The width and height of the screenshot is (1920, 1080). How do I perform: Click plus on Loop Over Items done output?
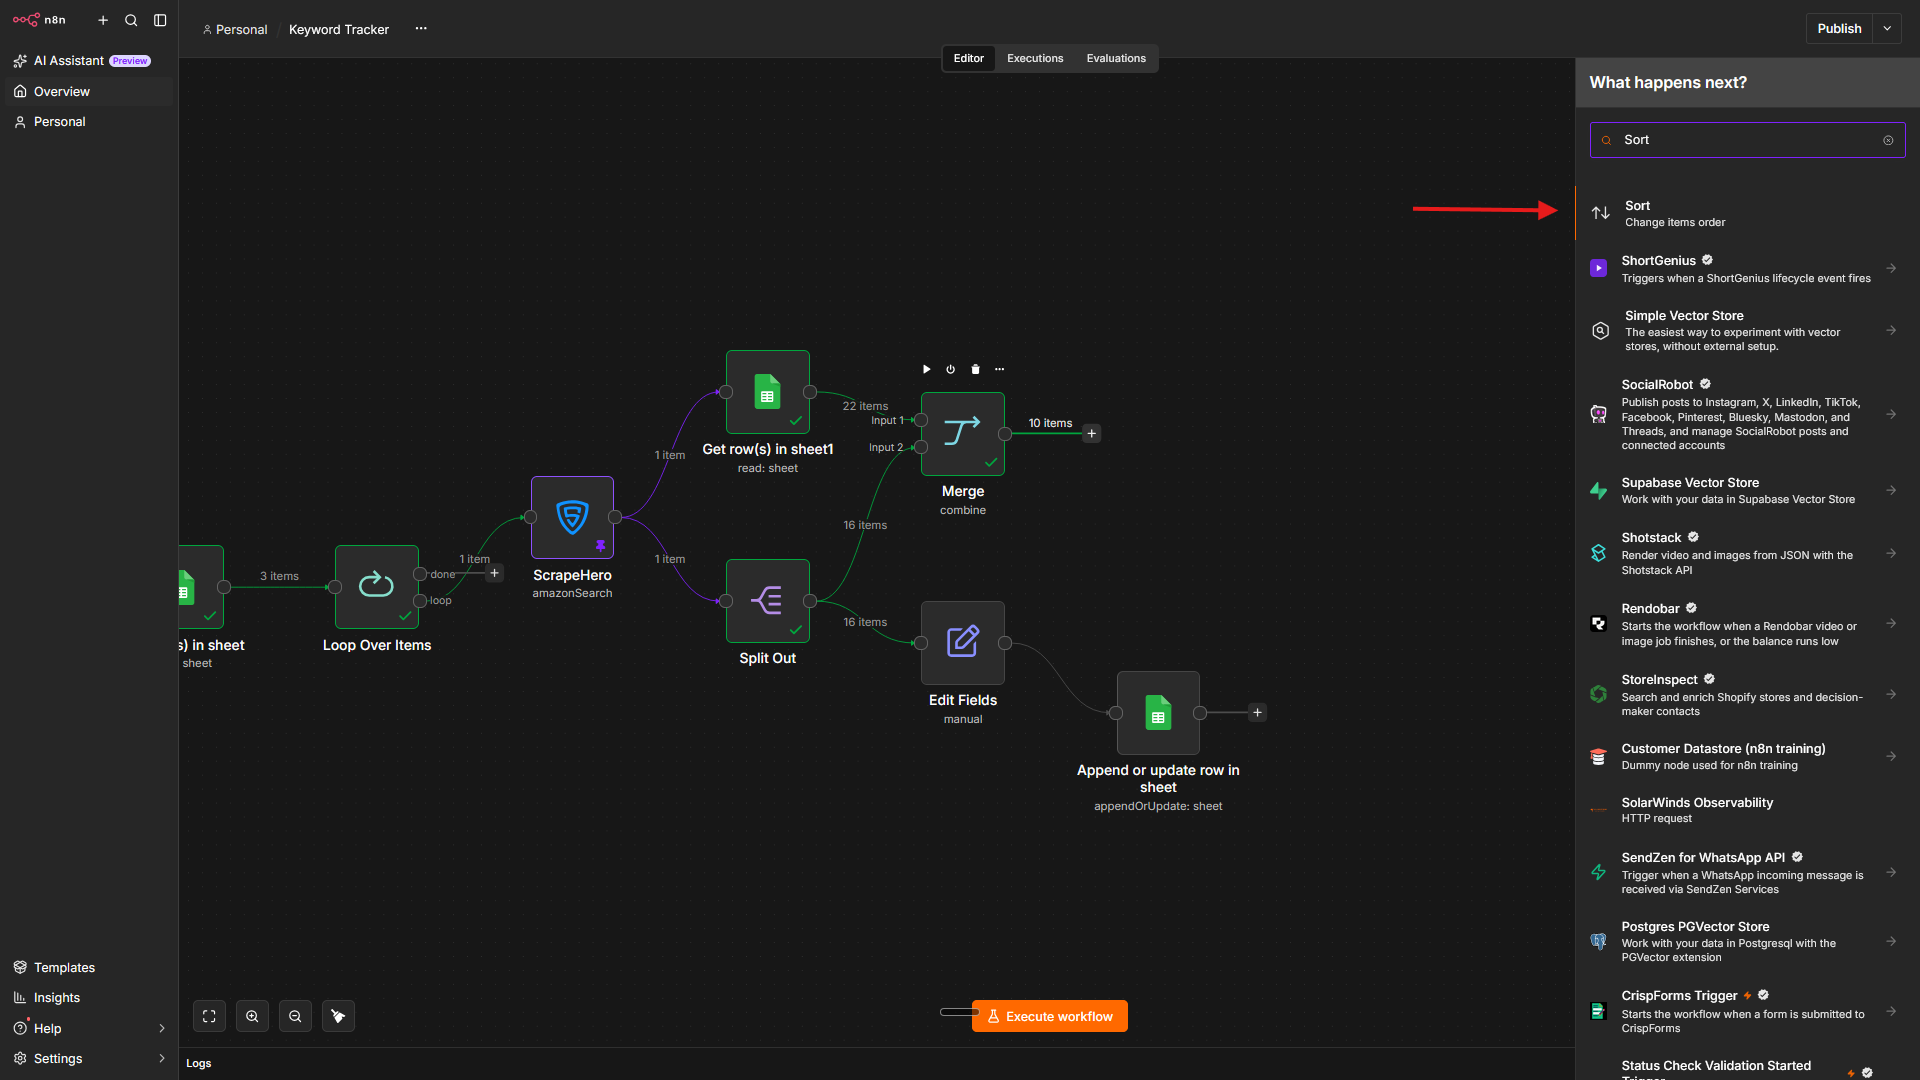point(494,573)
